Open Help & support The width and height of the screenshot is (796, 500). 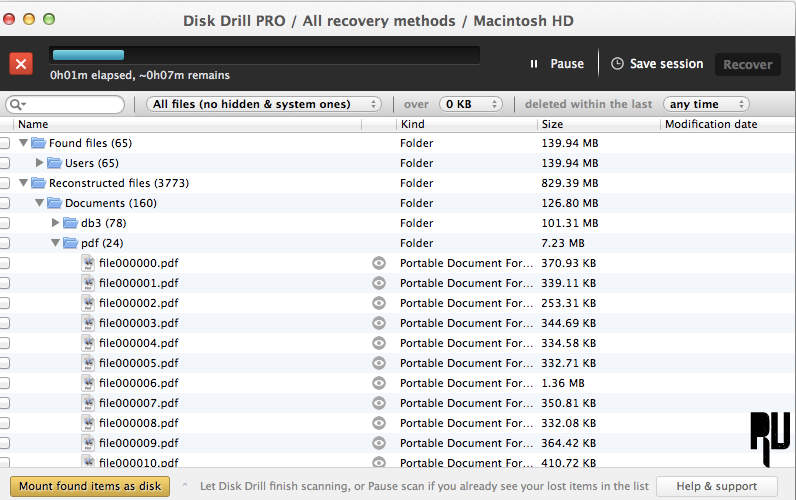click(x=716, y=486)
